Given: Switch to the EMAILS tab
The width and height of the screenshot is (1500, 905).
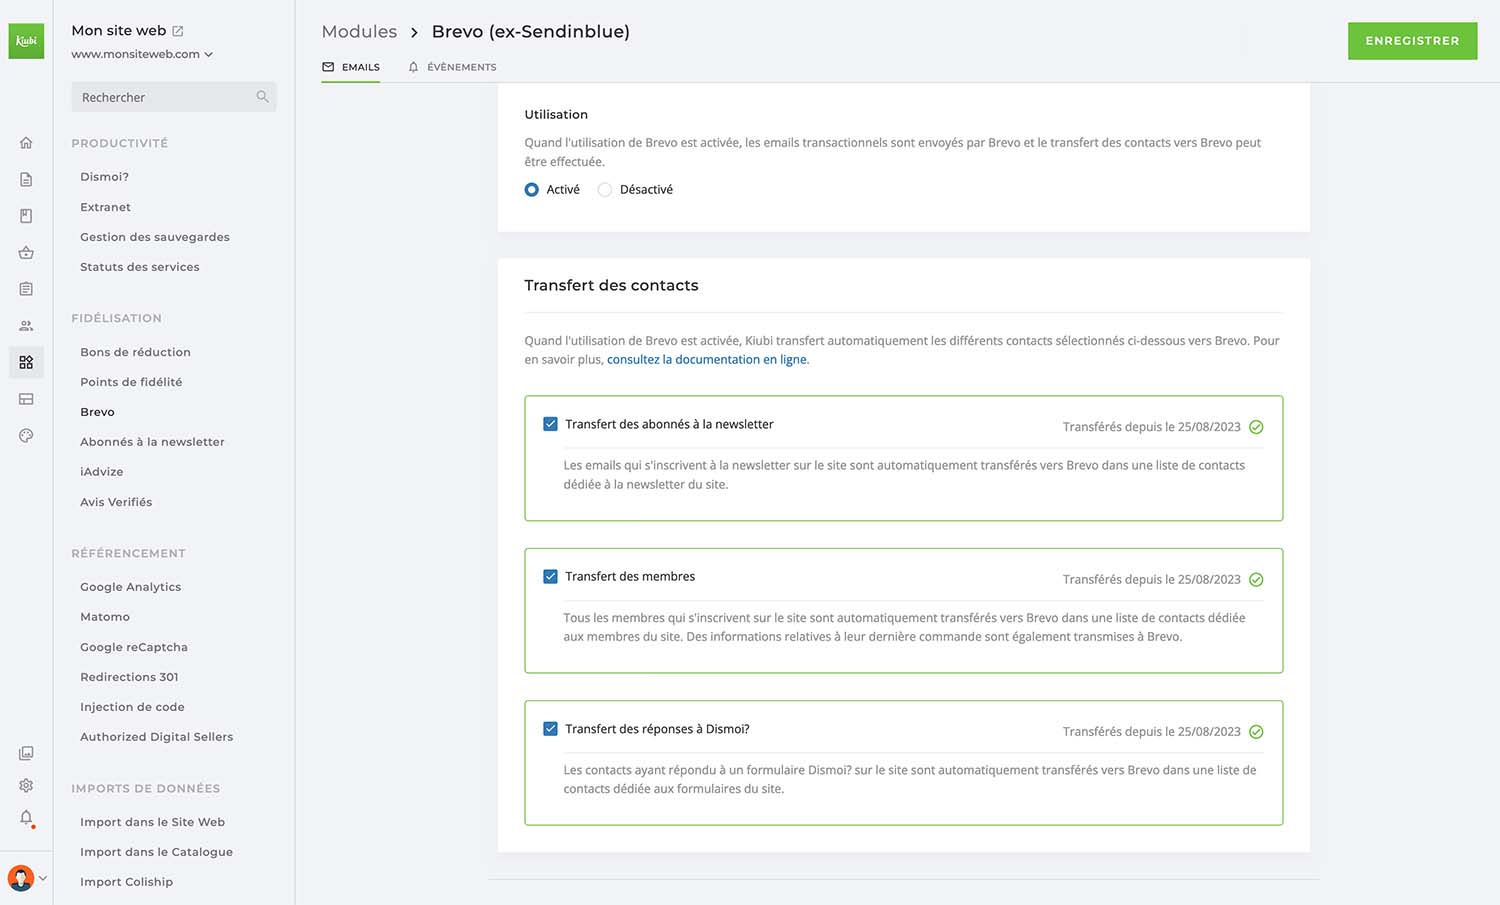Looking at the screenshot, I should click(x=351, y=67).
